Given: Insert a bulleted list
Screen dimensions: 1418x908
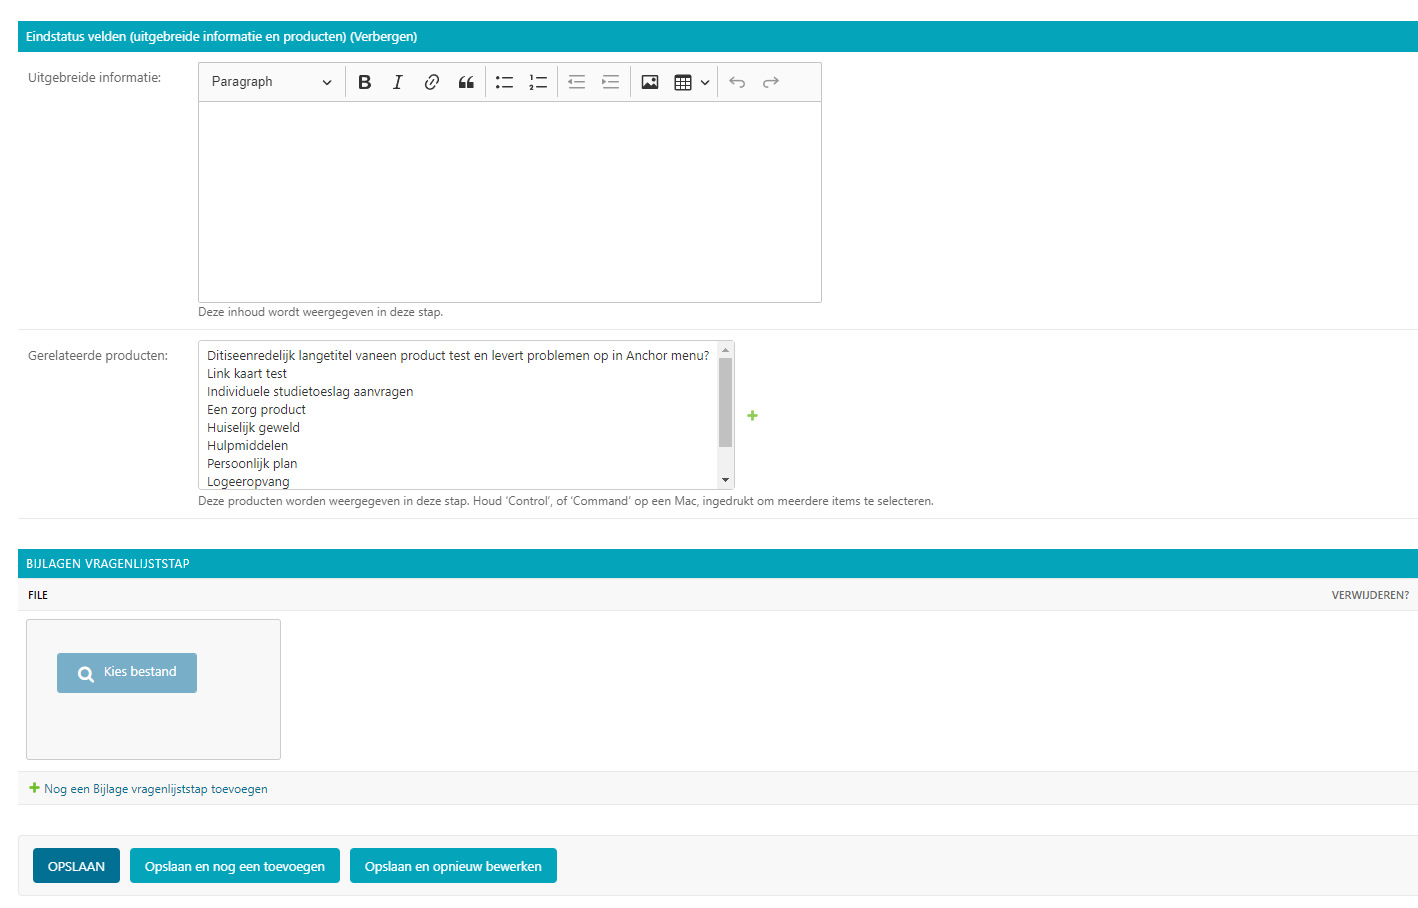Looking at the screenshot, I should pyautogui.click(x=504, y=82).
